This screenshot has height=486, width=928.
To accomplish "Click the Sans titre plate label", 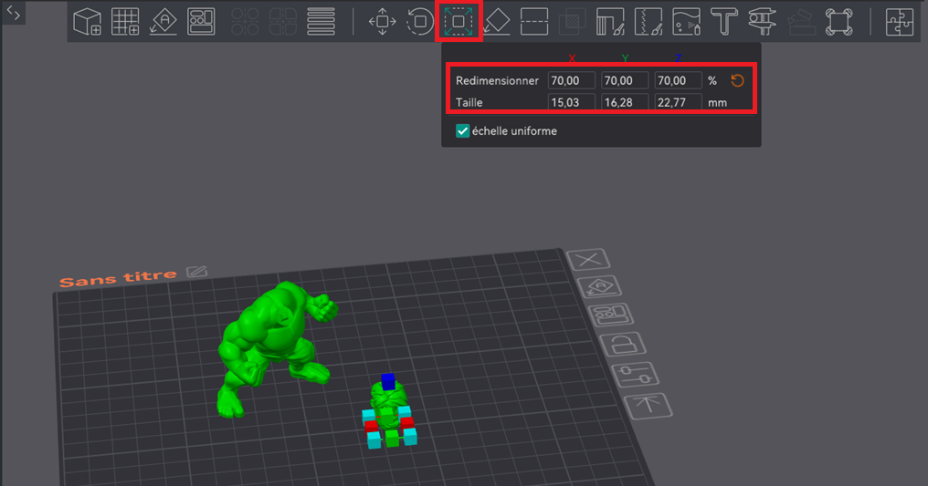I will [118, 278].
